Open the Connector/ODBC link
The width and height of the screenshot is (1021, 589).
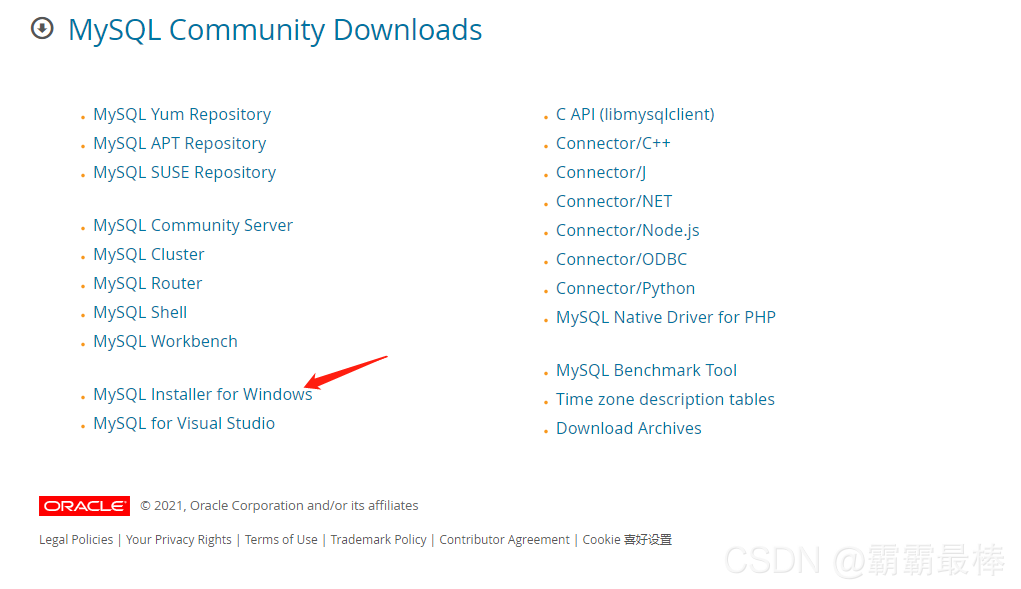pyautogui.click(x=621, y=259)
